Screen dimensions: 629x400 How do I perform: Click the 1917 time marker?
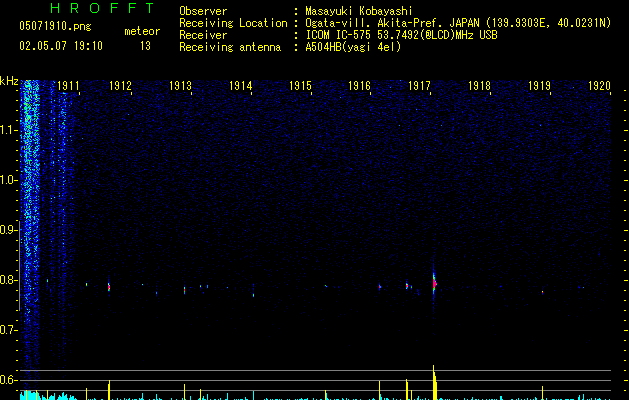click(x=419, y=86)
